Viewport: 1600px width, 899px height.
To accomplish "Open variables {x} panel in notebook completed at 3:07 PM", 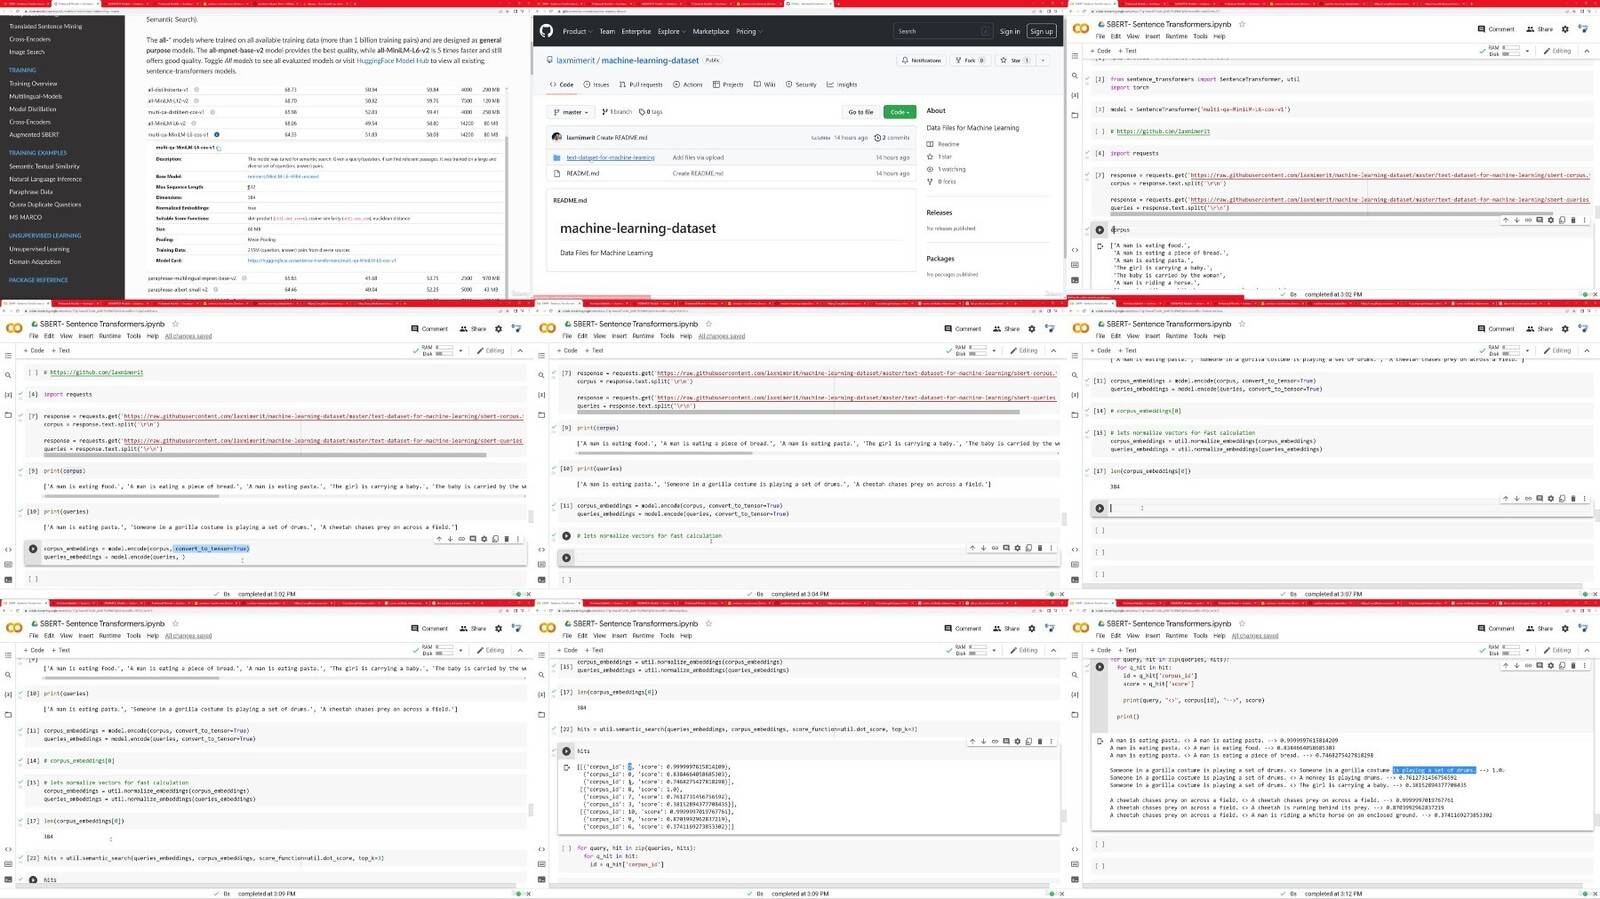I will [1075, 395].
